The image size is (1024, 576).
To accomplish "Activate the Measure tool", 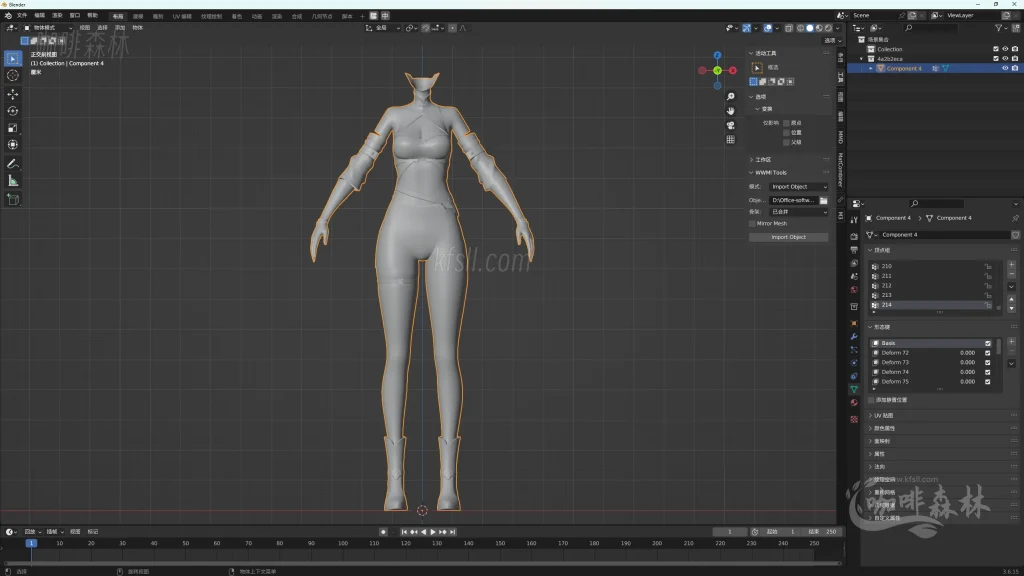I will [x=12, y=181].
